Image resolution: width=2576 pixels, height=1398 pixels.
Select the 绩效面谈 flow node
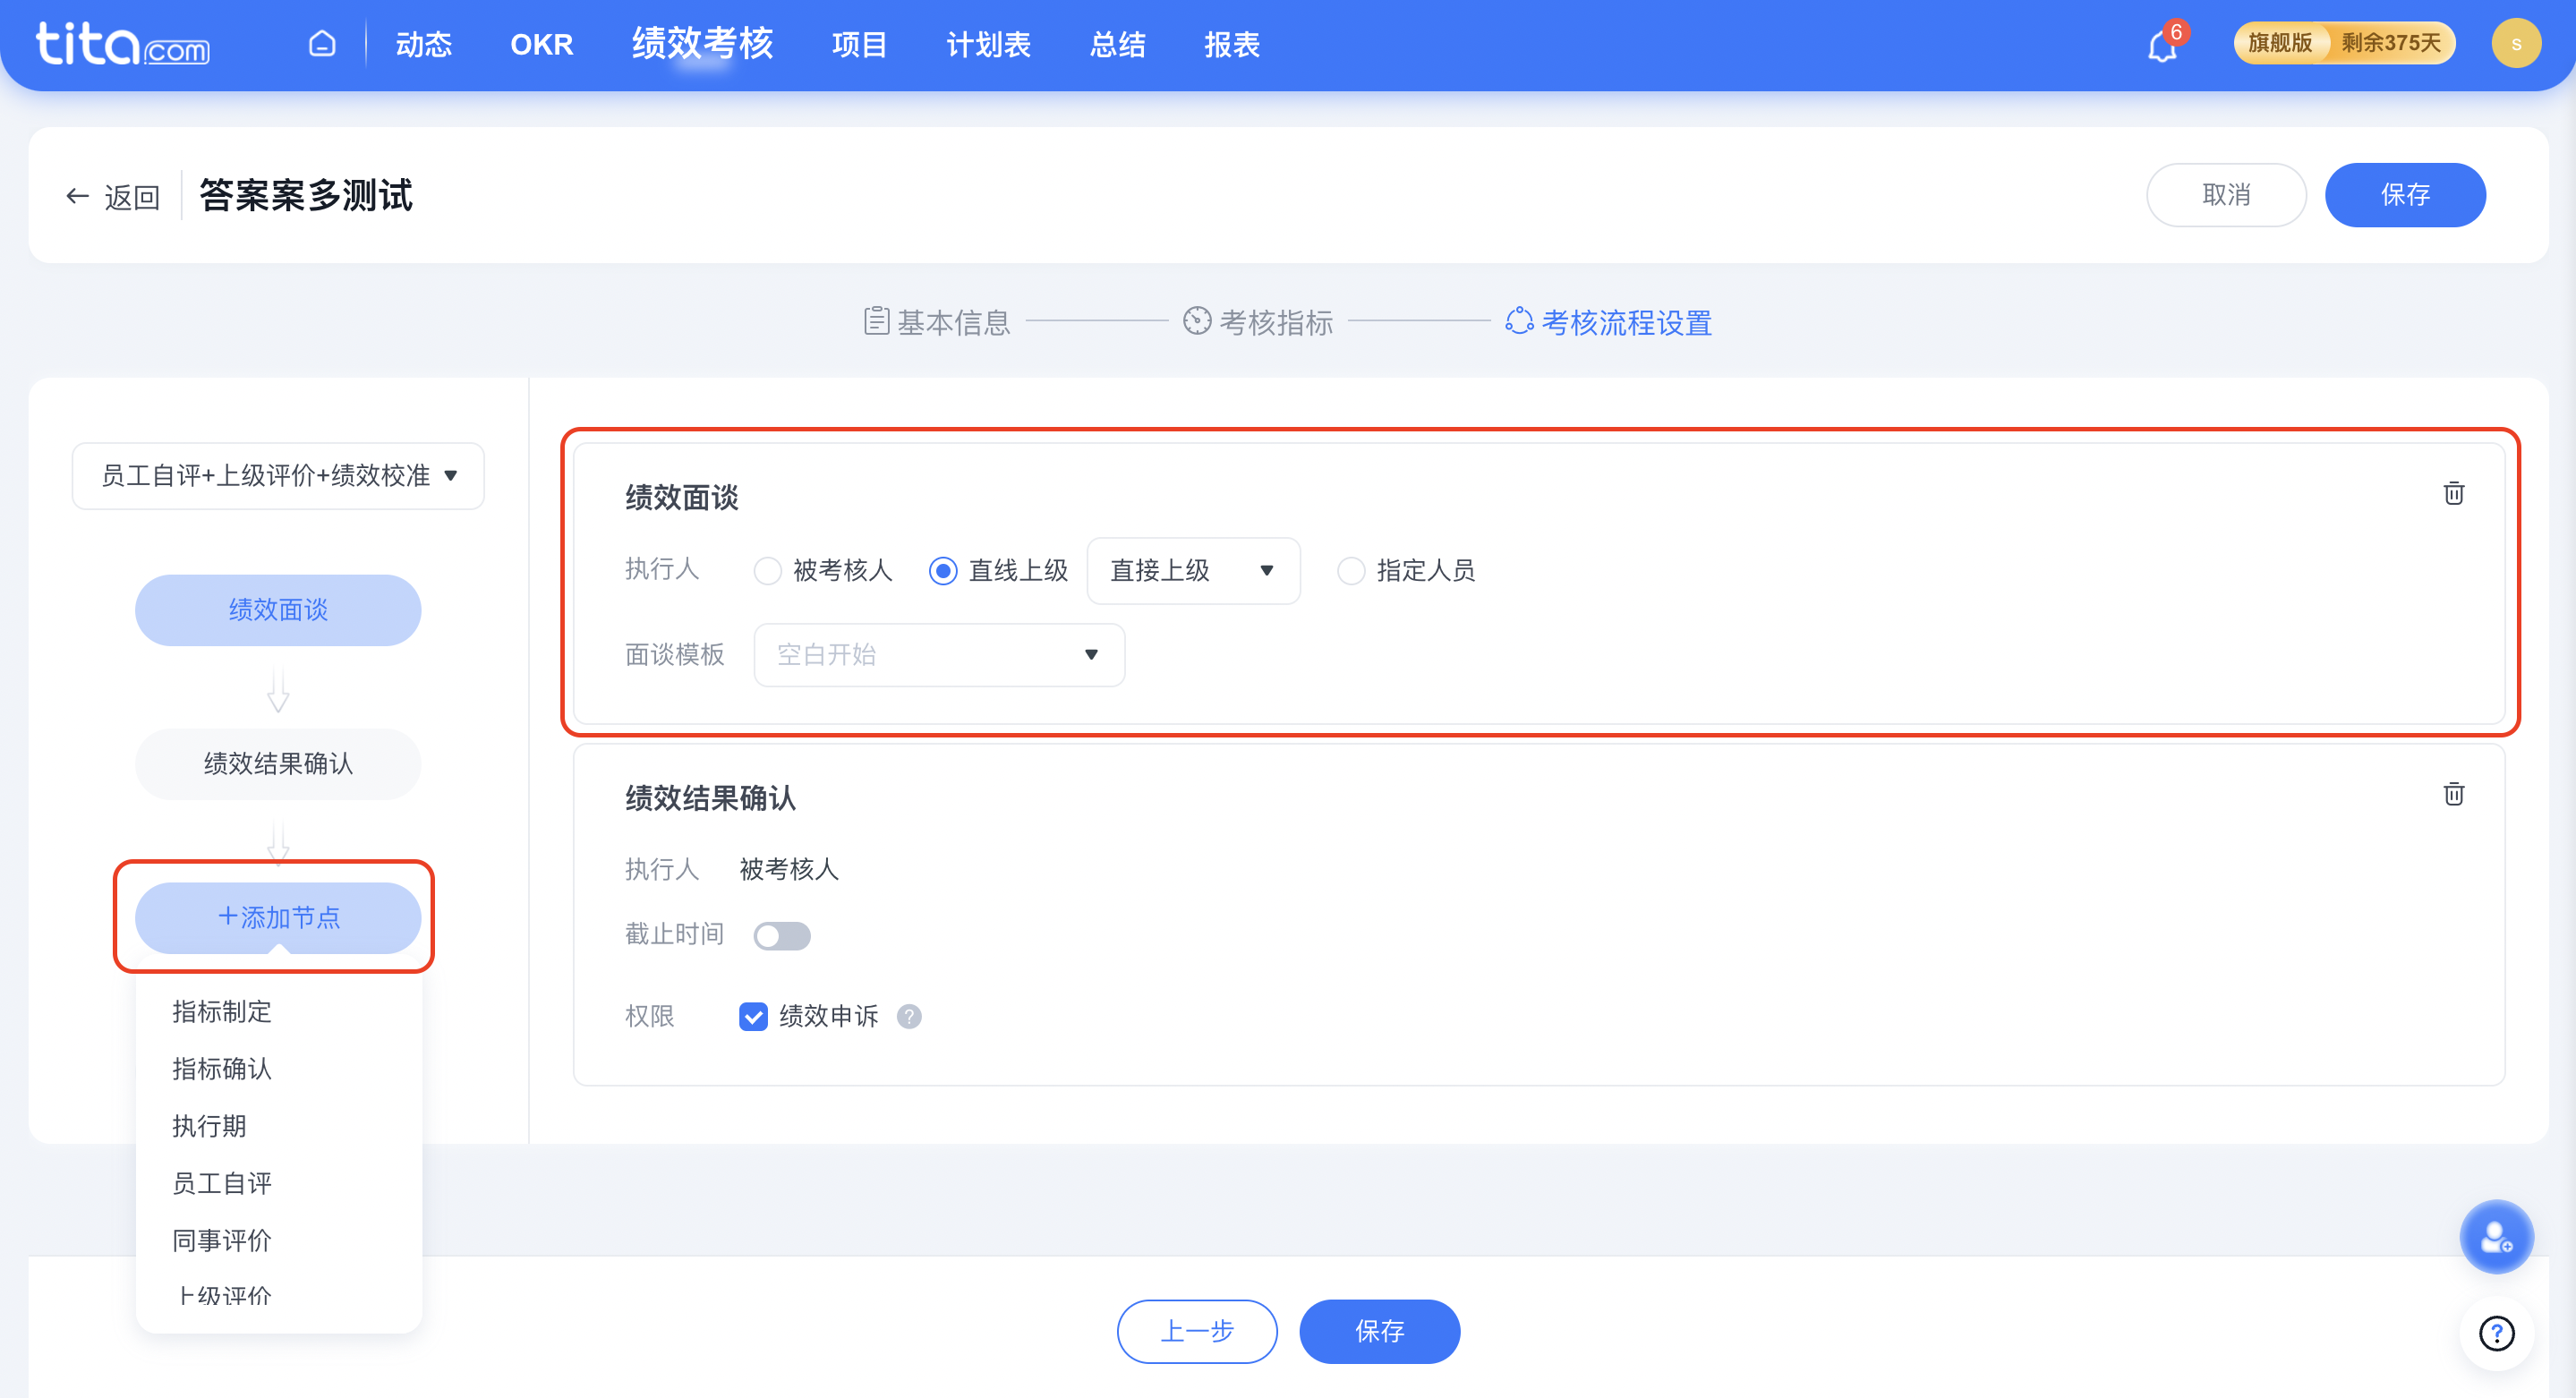[278, 610]
